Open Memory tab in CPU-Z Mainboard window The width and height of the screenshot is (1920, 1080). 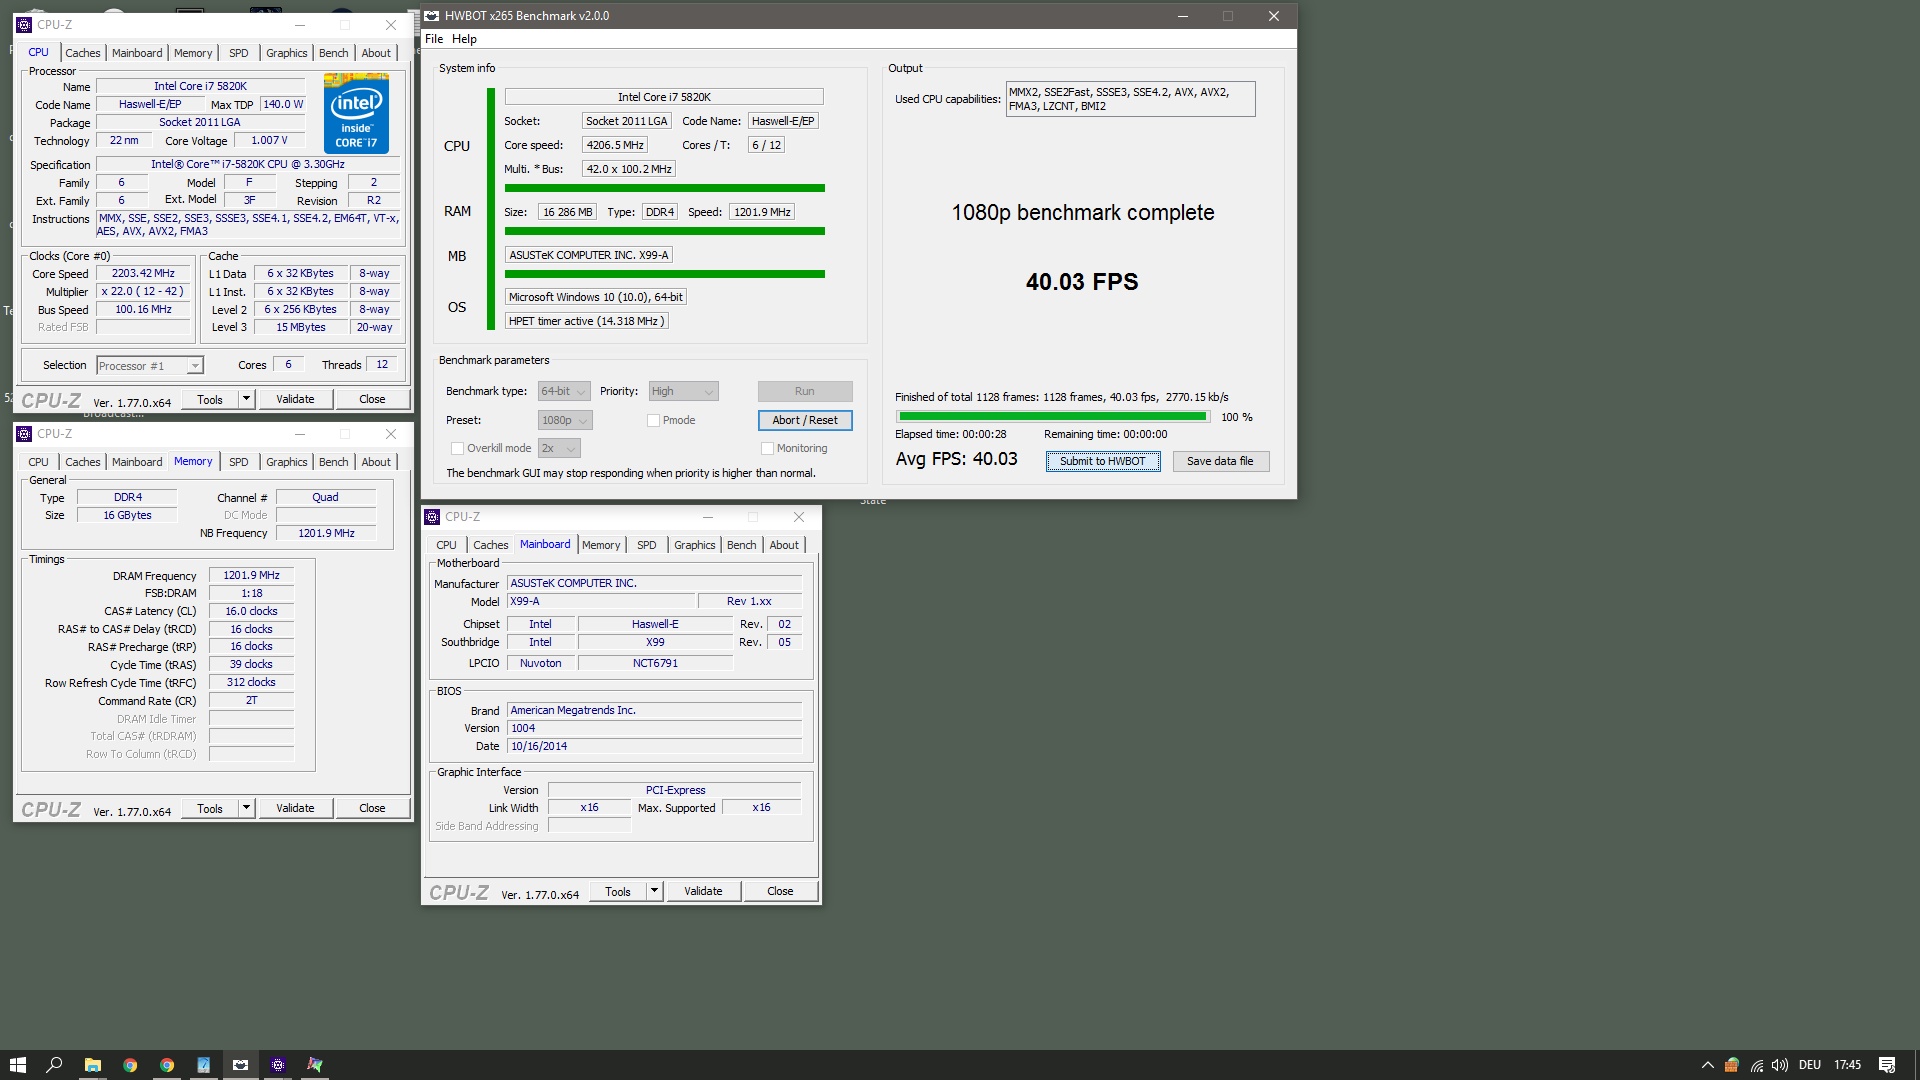[x=601, y=545]
